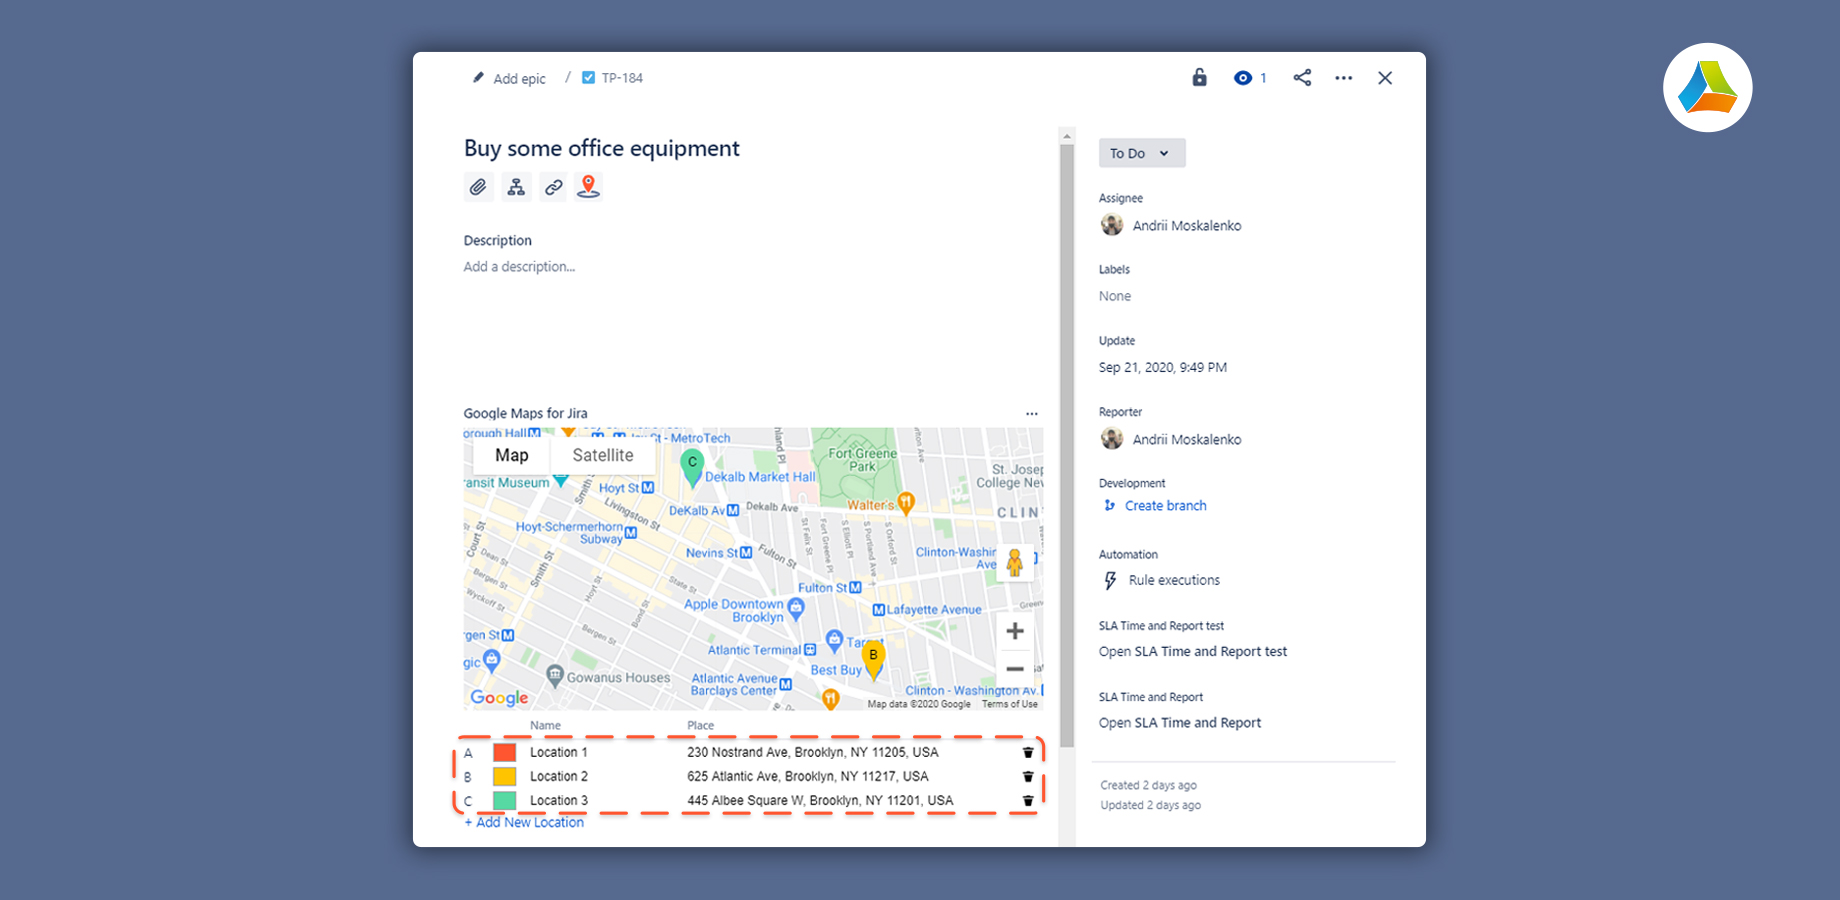
Task: Click the Rule executions lightning icon
Action: (x=1110, y=581)
